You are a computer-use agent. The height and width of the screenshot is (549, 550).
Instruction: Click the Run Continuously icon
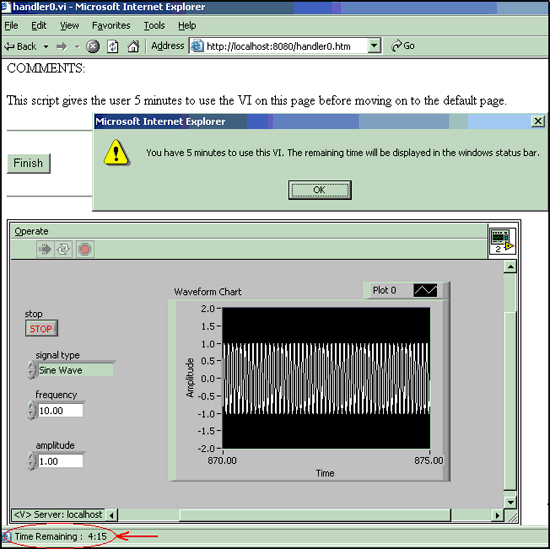[x=63, y=249]
